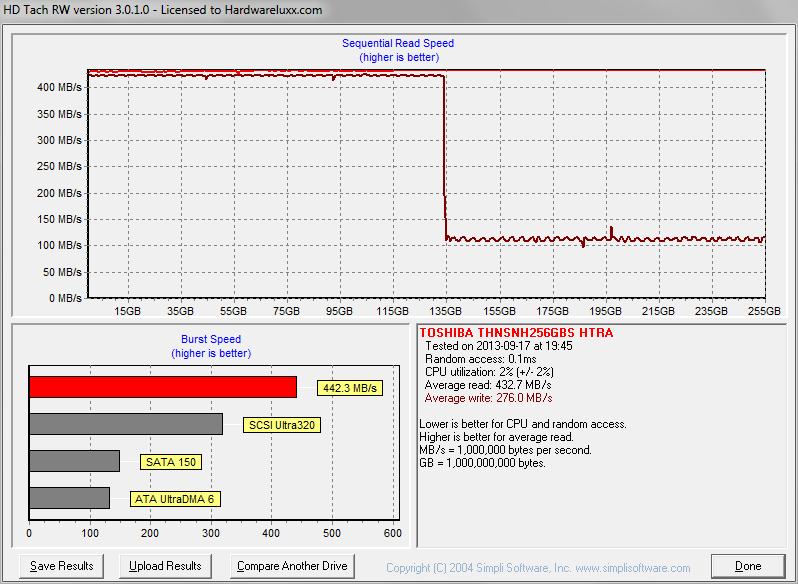The height and width of the screenshot is (584, 798).
Task: Click the 442.3 MB/s burst label
Action: pyautogui.click(x=350, y=388)
